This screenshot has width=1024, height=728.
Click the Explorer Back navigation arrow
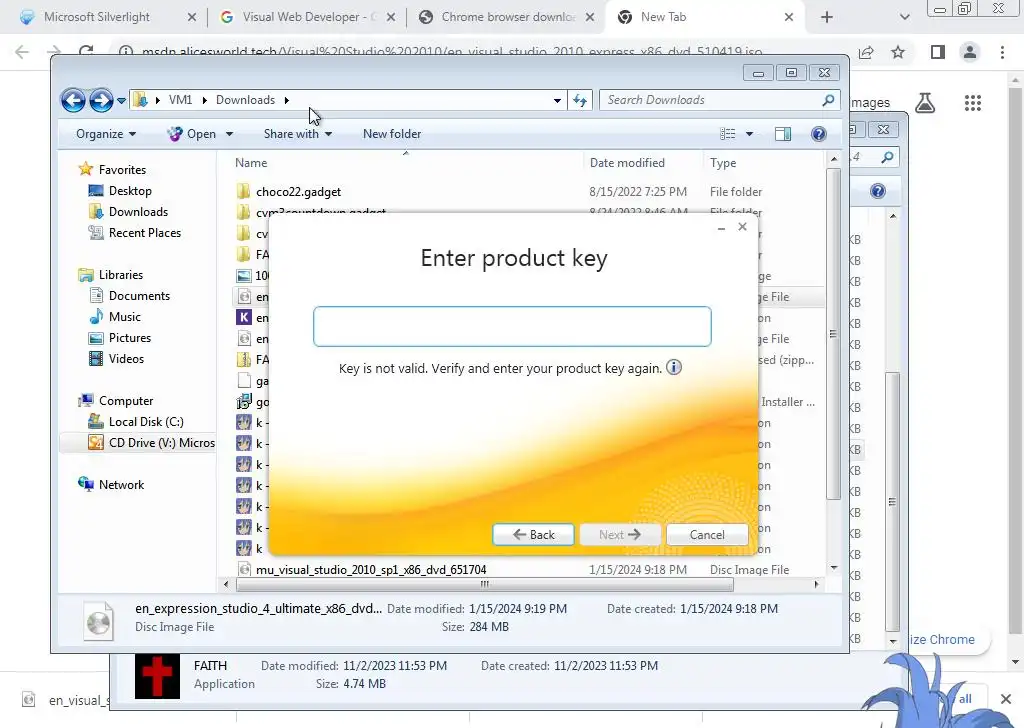pyautogui.click(x=73, y=101)
